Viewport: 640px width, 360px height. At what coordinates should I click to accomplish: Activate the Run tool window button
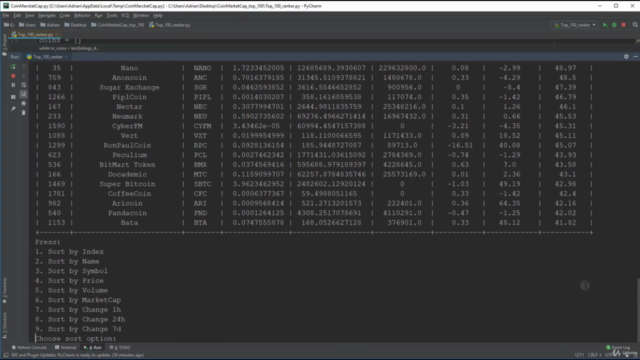93,348
